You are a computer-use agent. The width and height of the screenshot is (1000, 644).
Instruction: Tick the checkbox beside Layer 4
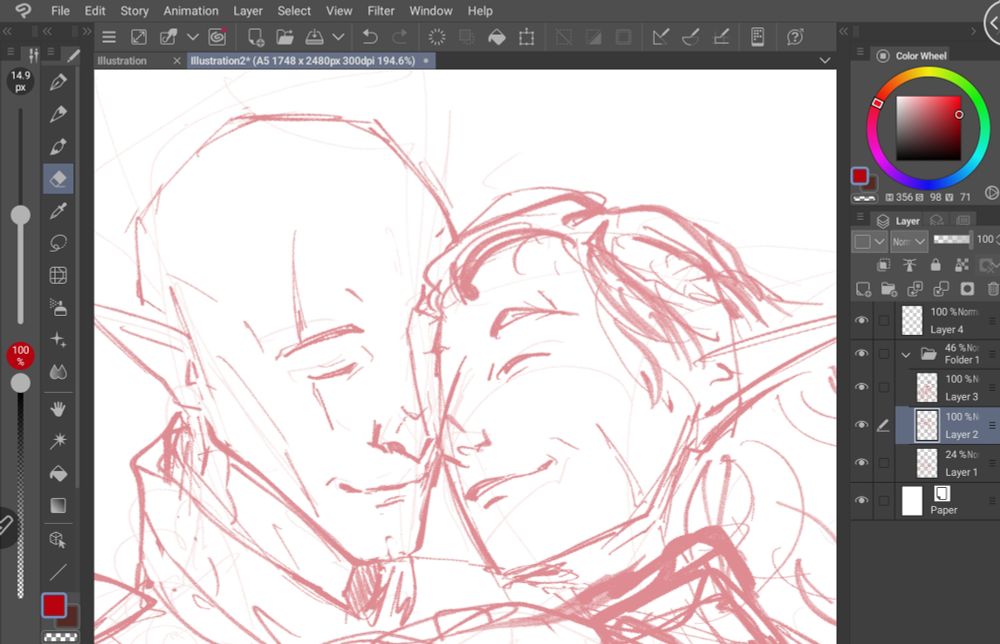coord(884,320)
